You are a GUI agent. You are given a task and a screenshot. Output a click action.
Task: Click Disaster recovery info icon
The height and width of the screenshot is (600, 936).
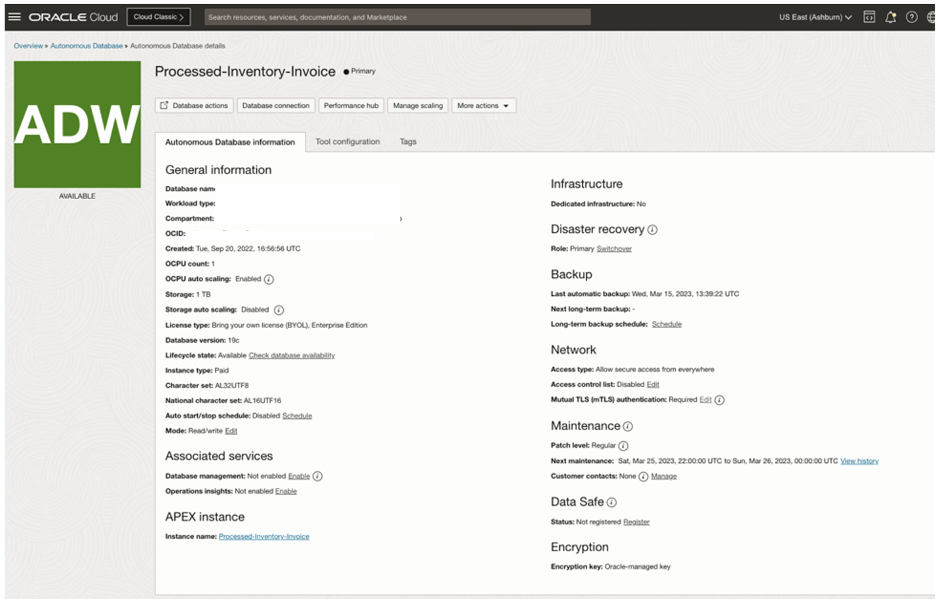[652, 229]
